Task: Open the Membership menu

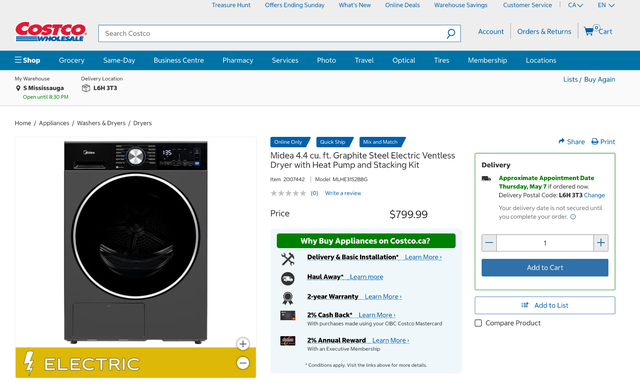Action: click(487, 60)
